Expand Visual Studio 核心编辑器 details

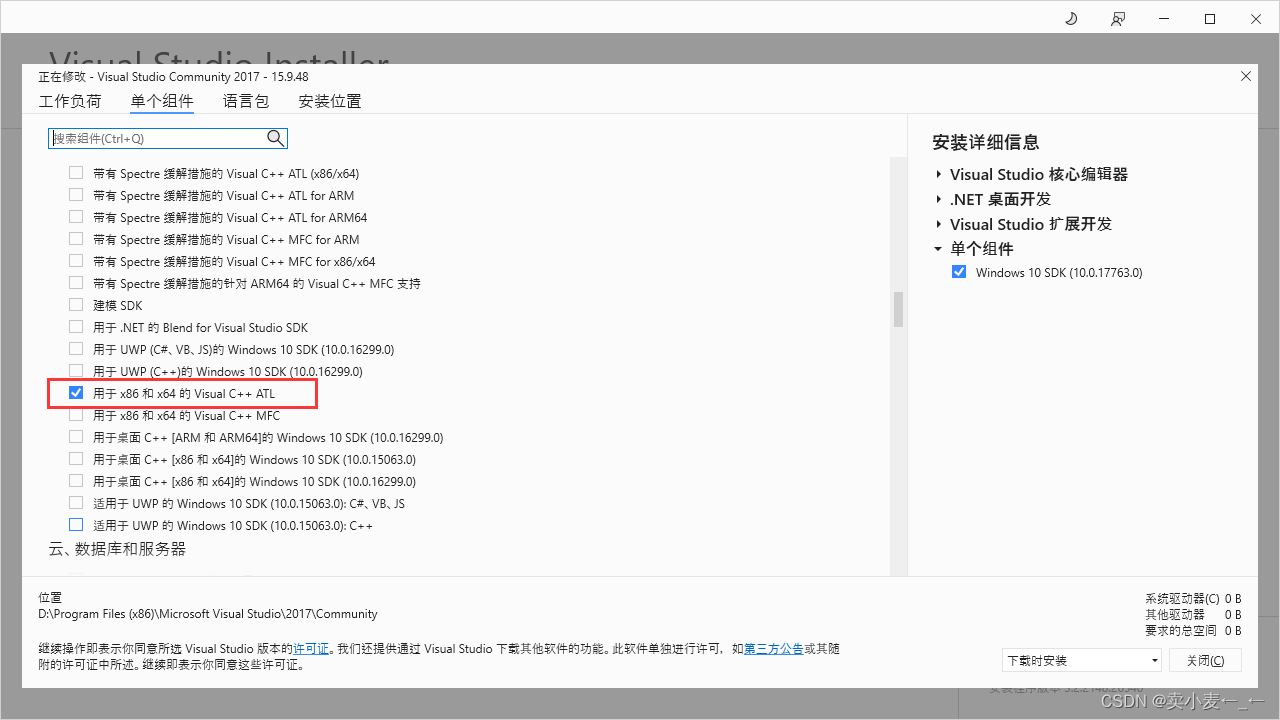[938, 175]
